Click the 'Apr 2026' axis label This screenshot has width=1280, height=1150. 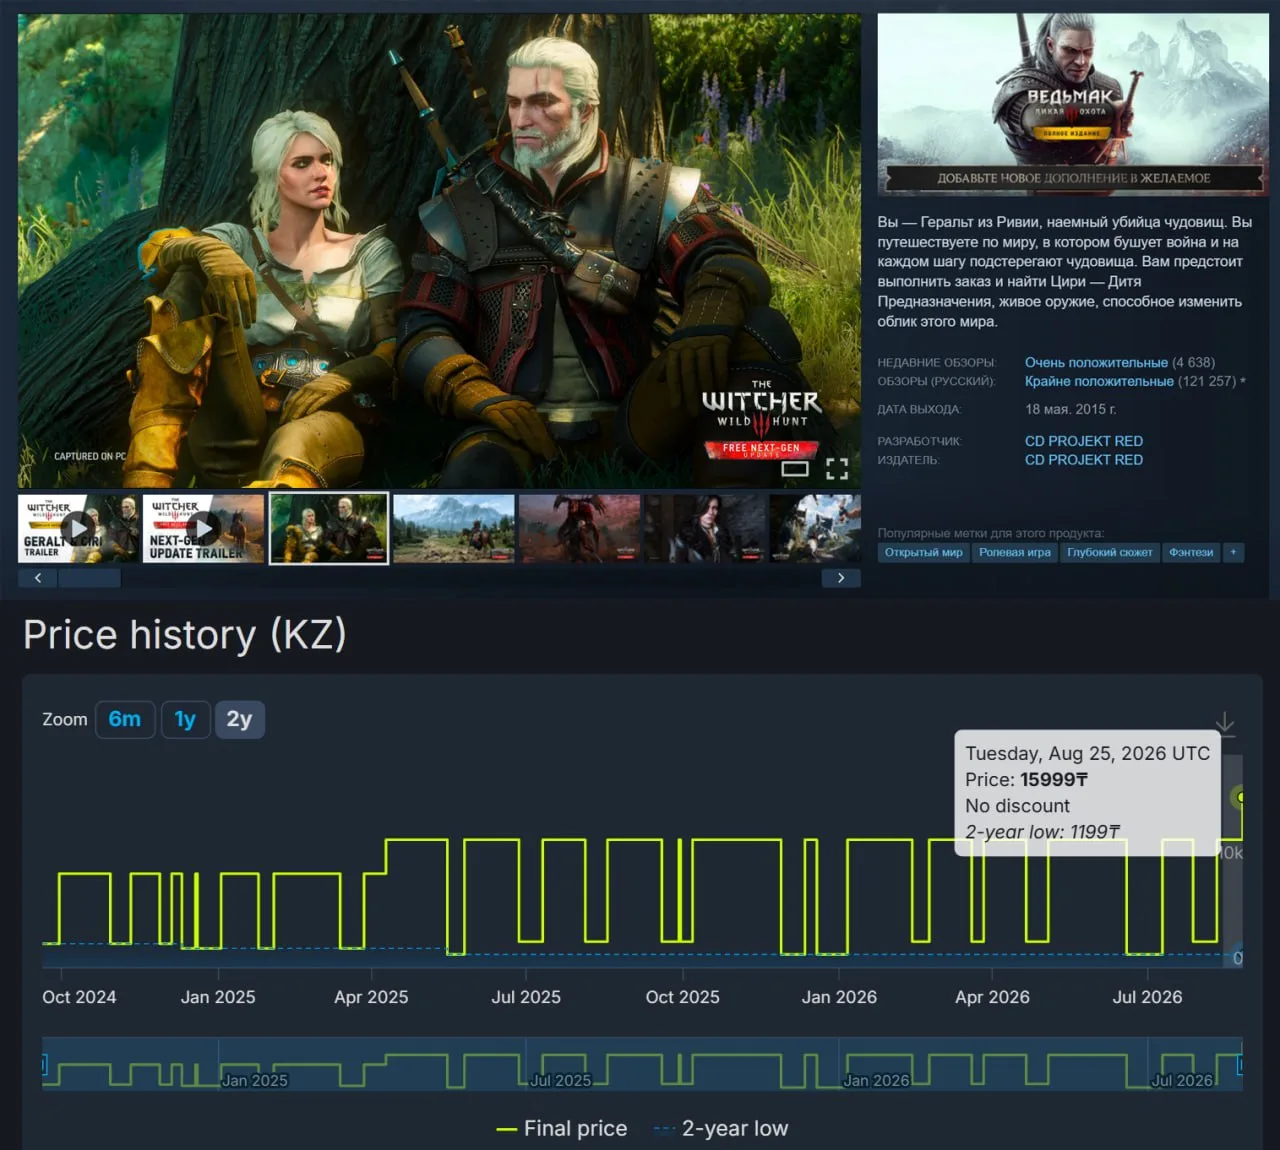pos(992,997)
